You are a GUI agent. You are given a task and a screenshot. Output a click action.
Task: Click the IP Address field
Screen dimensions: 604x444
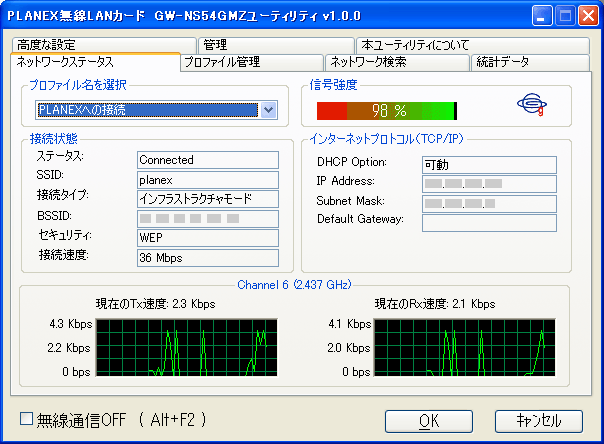pyautogui.click(x=489, y=184)
